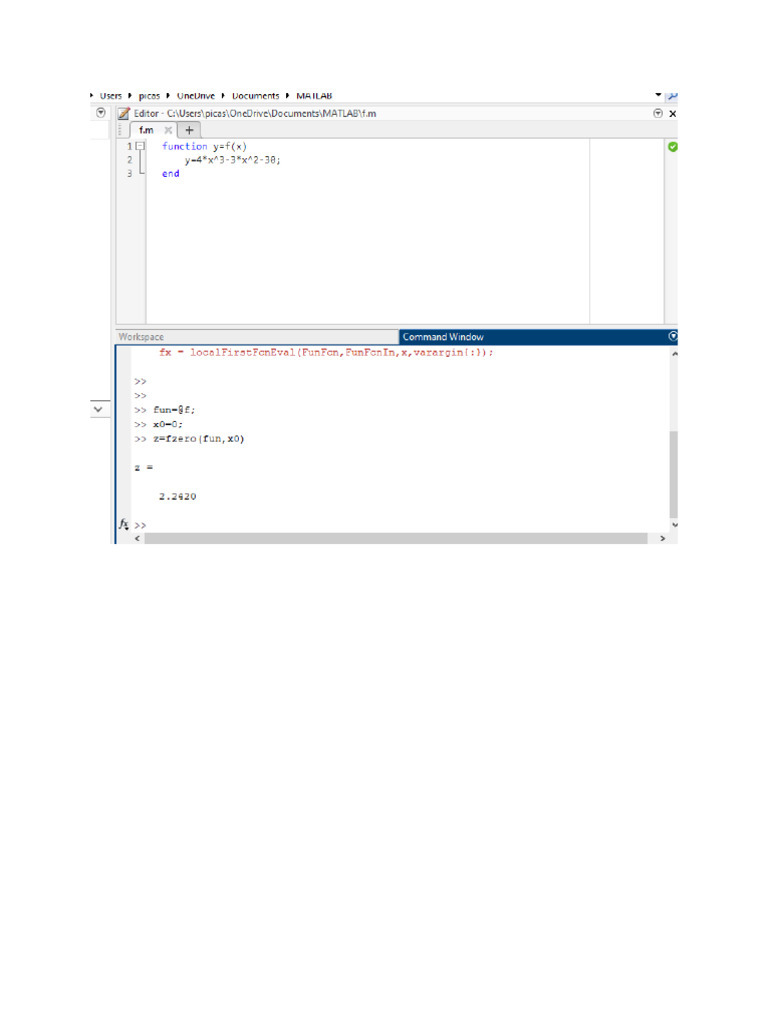Open the left panel actions circle button
This screenshot has width=768, height=1024.
point(101,113)
